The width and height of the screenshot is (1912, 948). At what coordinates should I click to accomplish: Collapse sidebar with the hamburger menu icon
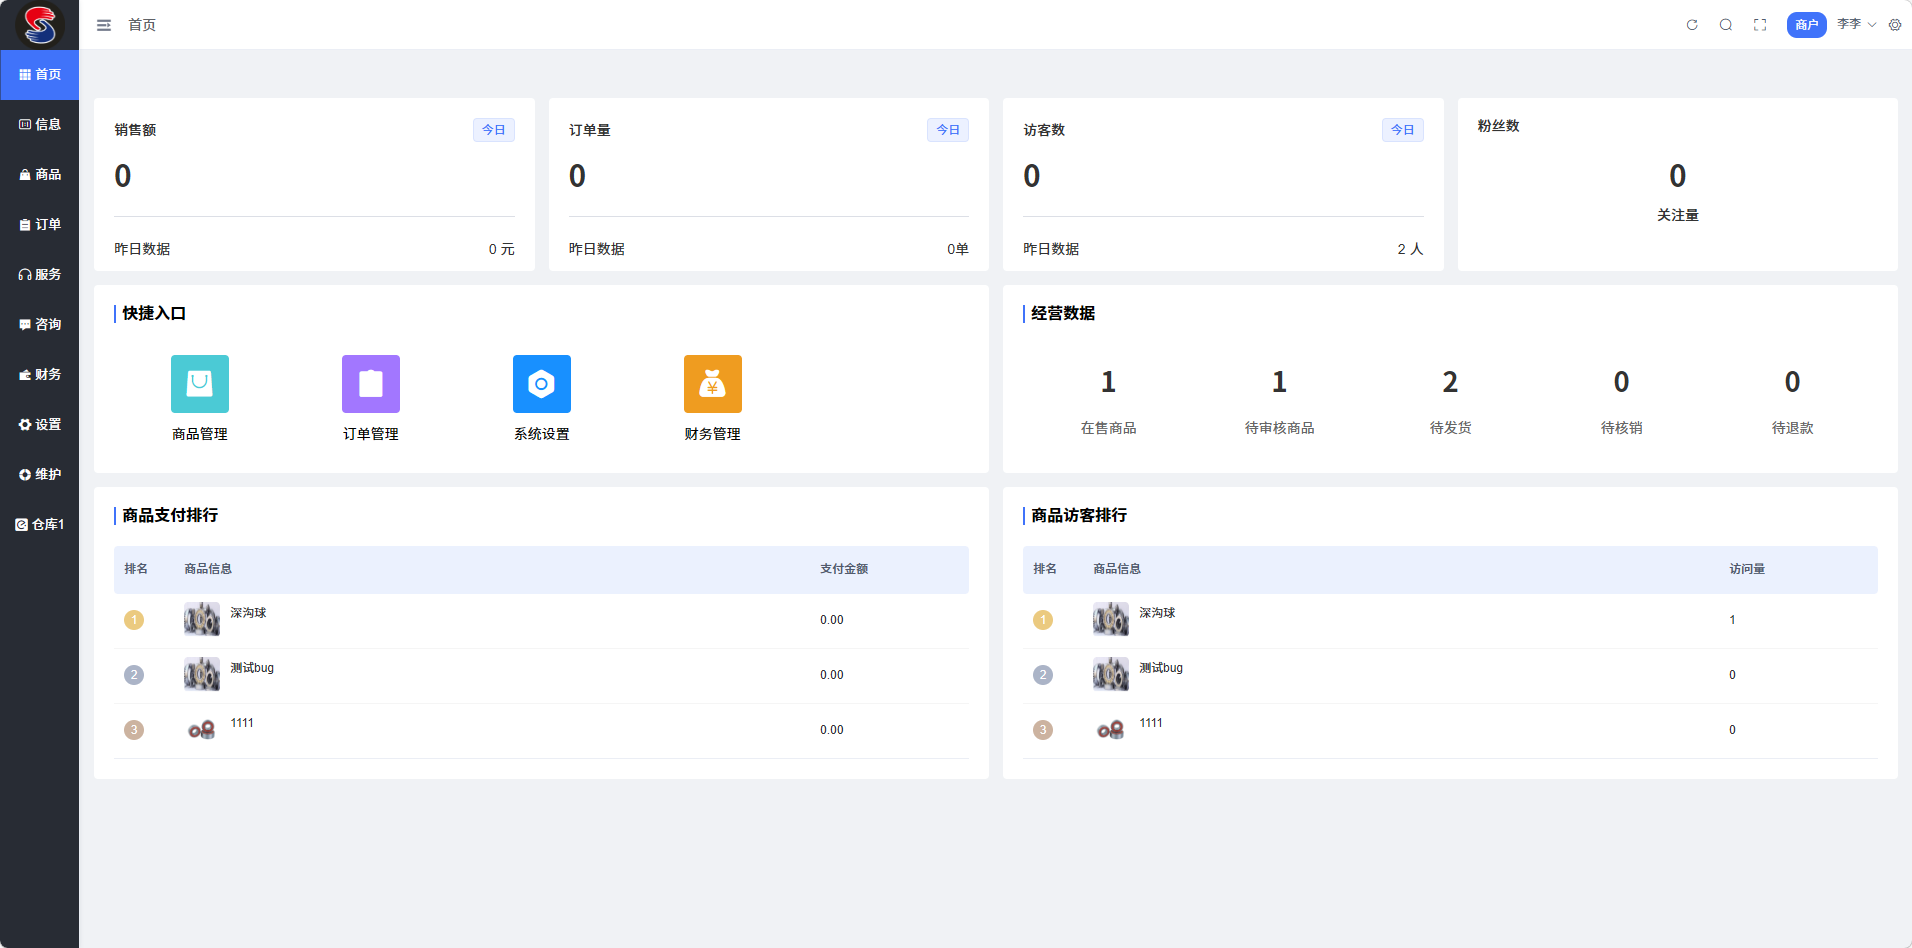point(104,25)
